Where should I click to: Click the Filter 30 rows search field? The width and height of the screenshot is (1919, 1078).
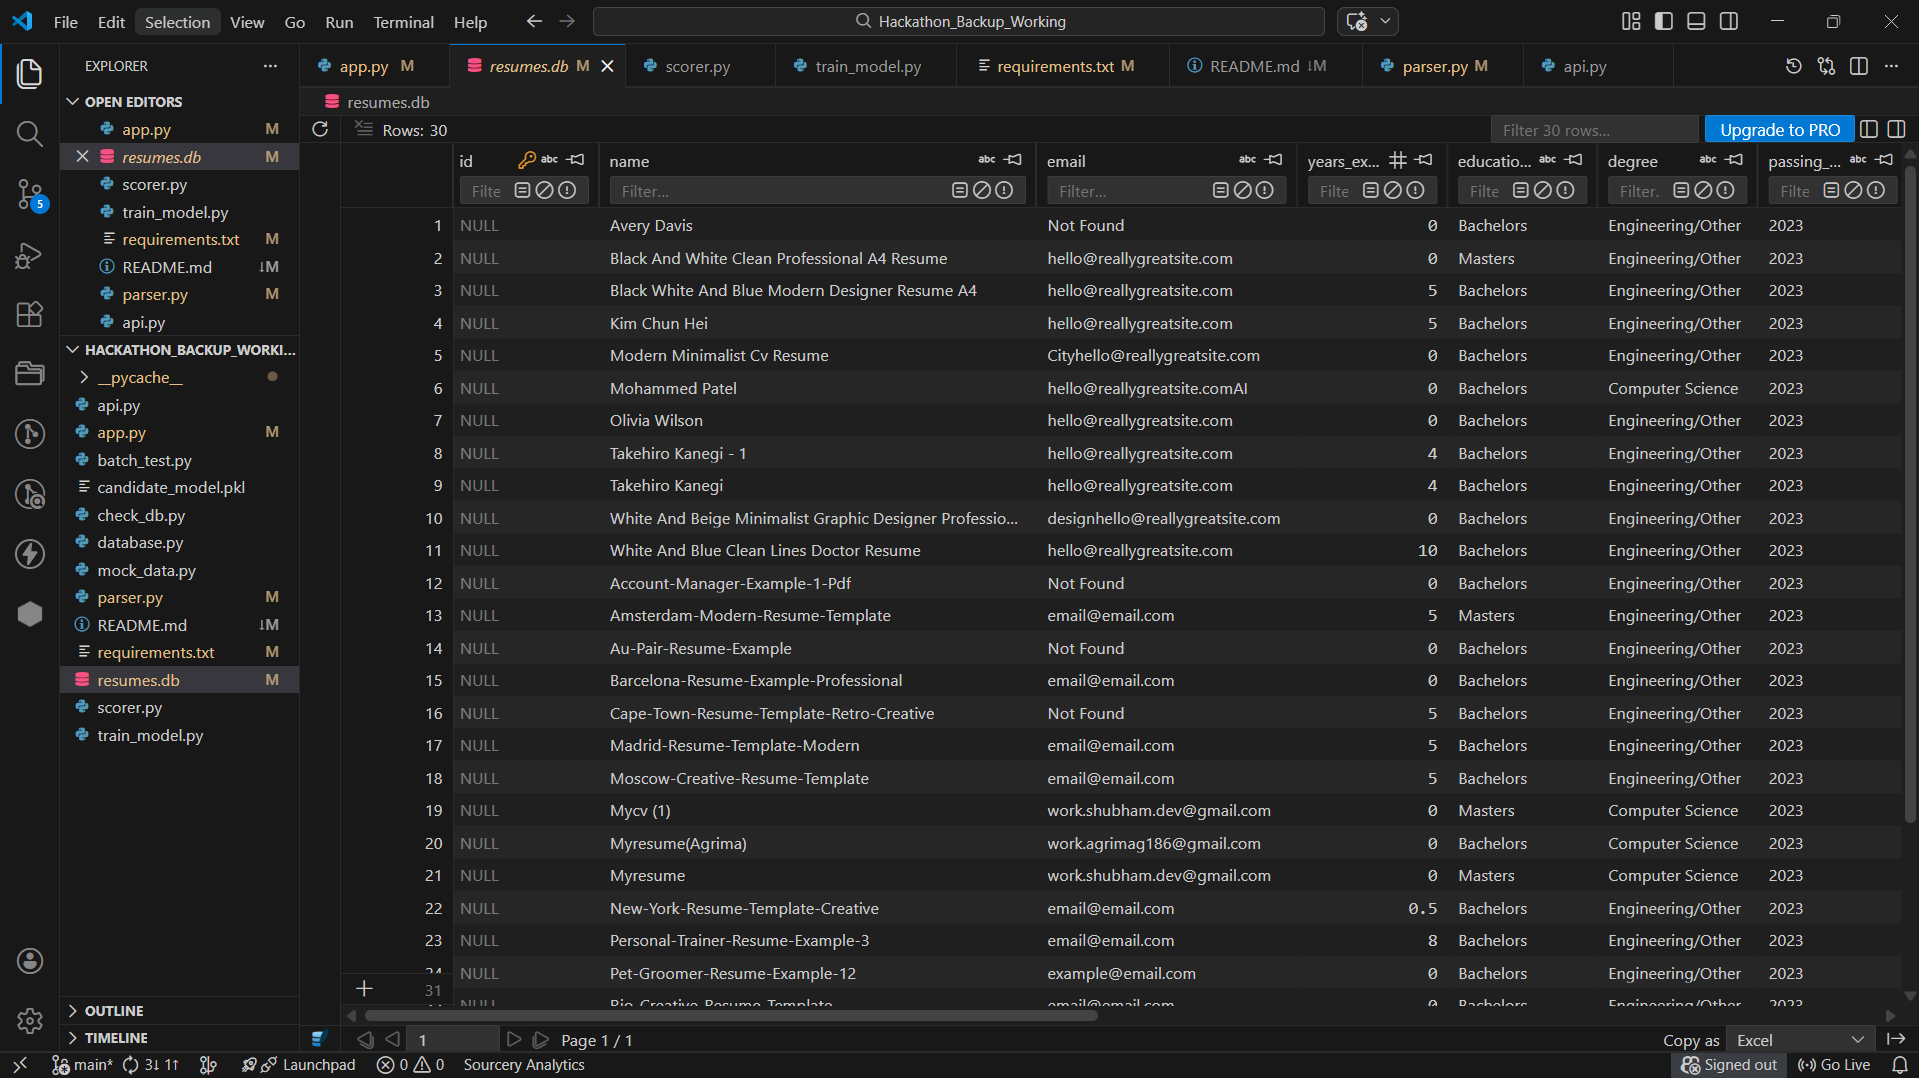pyautogui.click(x=1593, y=130)
